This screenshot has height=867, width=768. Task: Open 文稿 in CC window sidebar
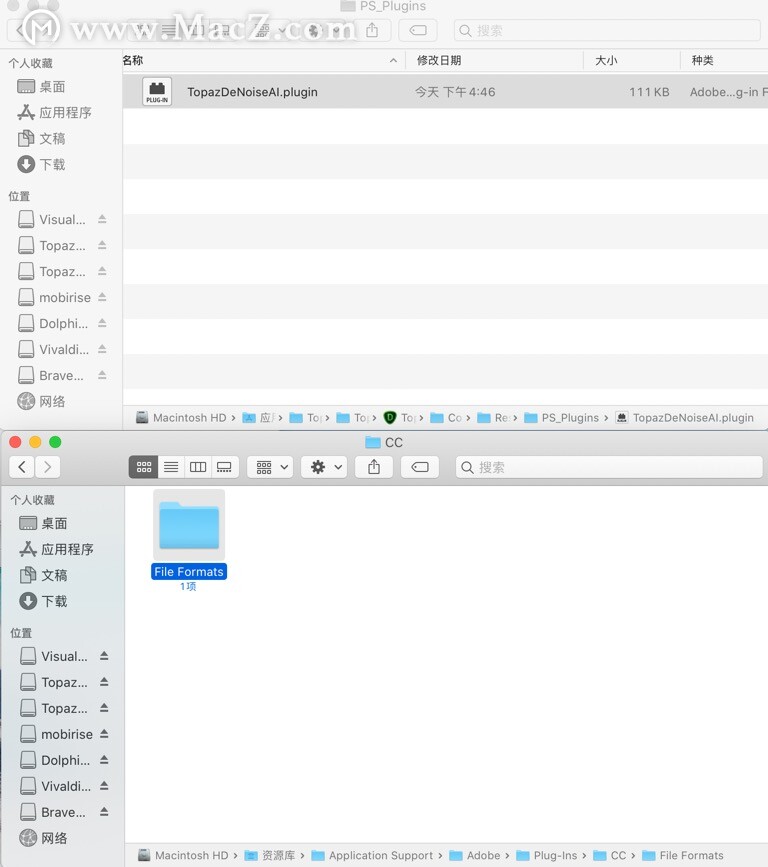coord(44,576)
